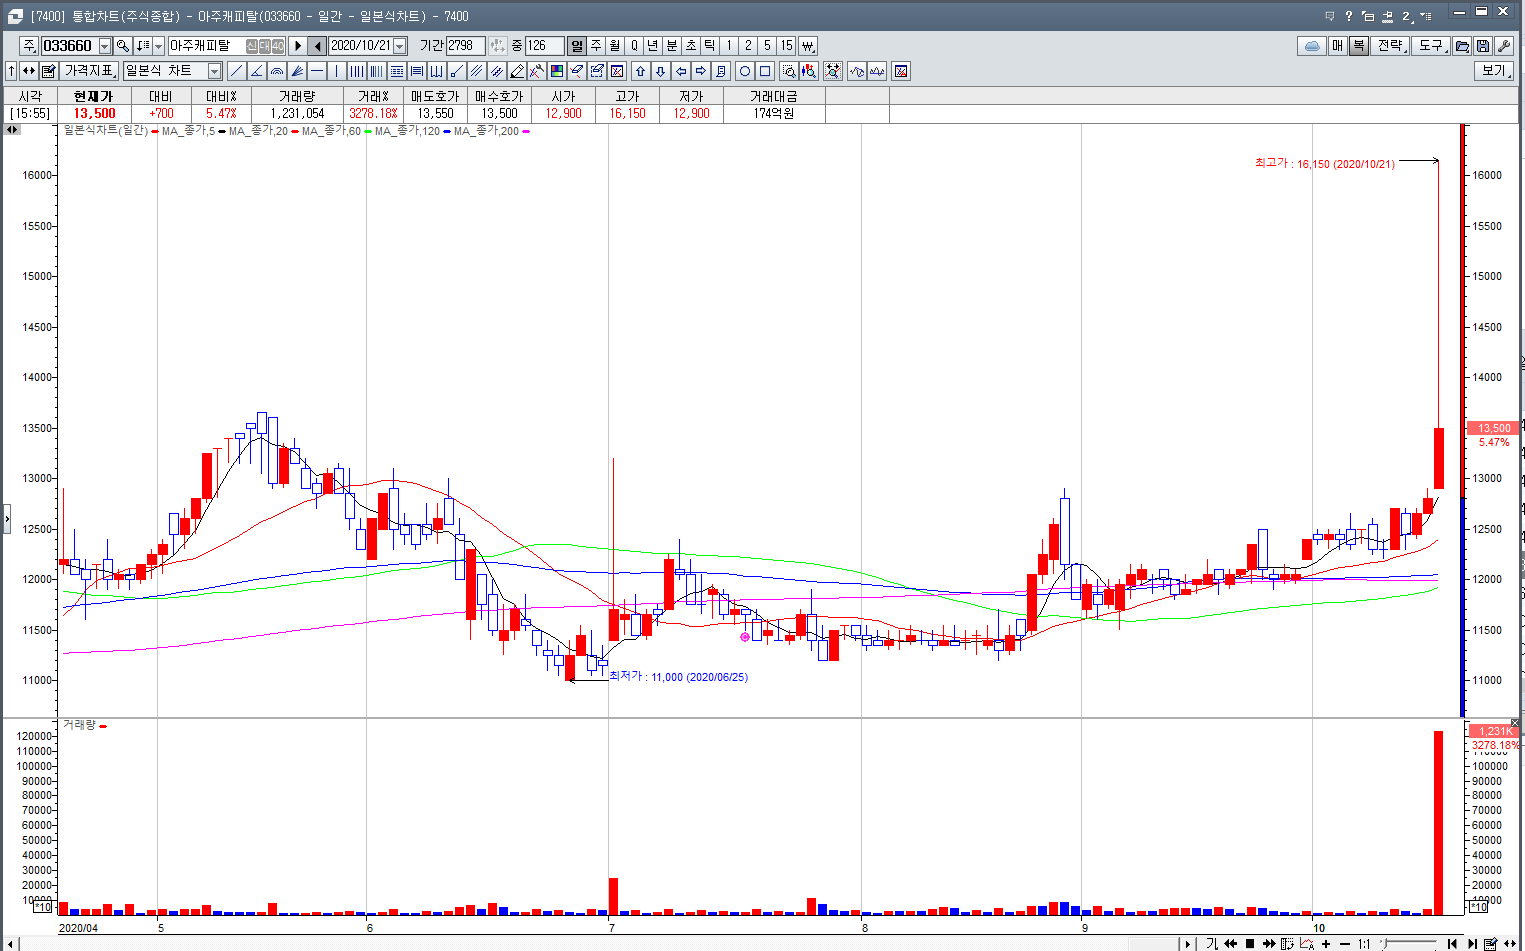This screenshot has height=951, width=1525.
Task: Select tick (틱) period toggle
Action: coord(710,46)
